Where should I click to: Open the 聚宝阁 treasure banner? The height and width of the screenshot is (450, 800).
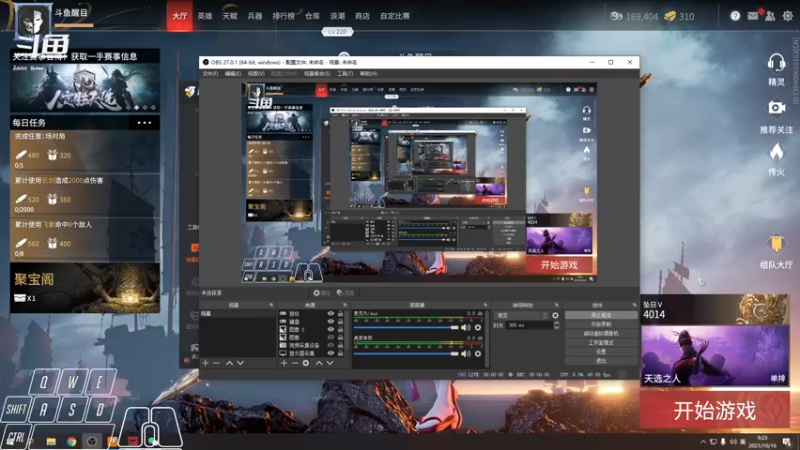tap(85, 288)
